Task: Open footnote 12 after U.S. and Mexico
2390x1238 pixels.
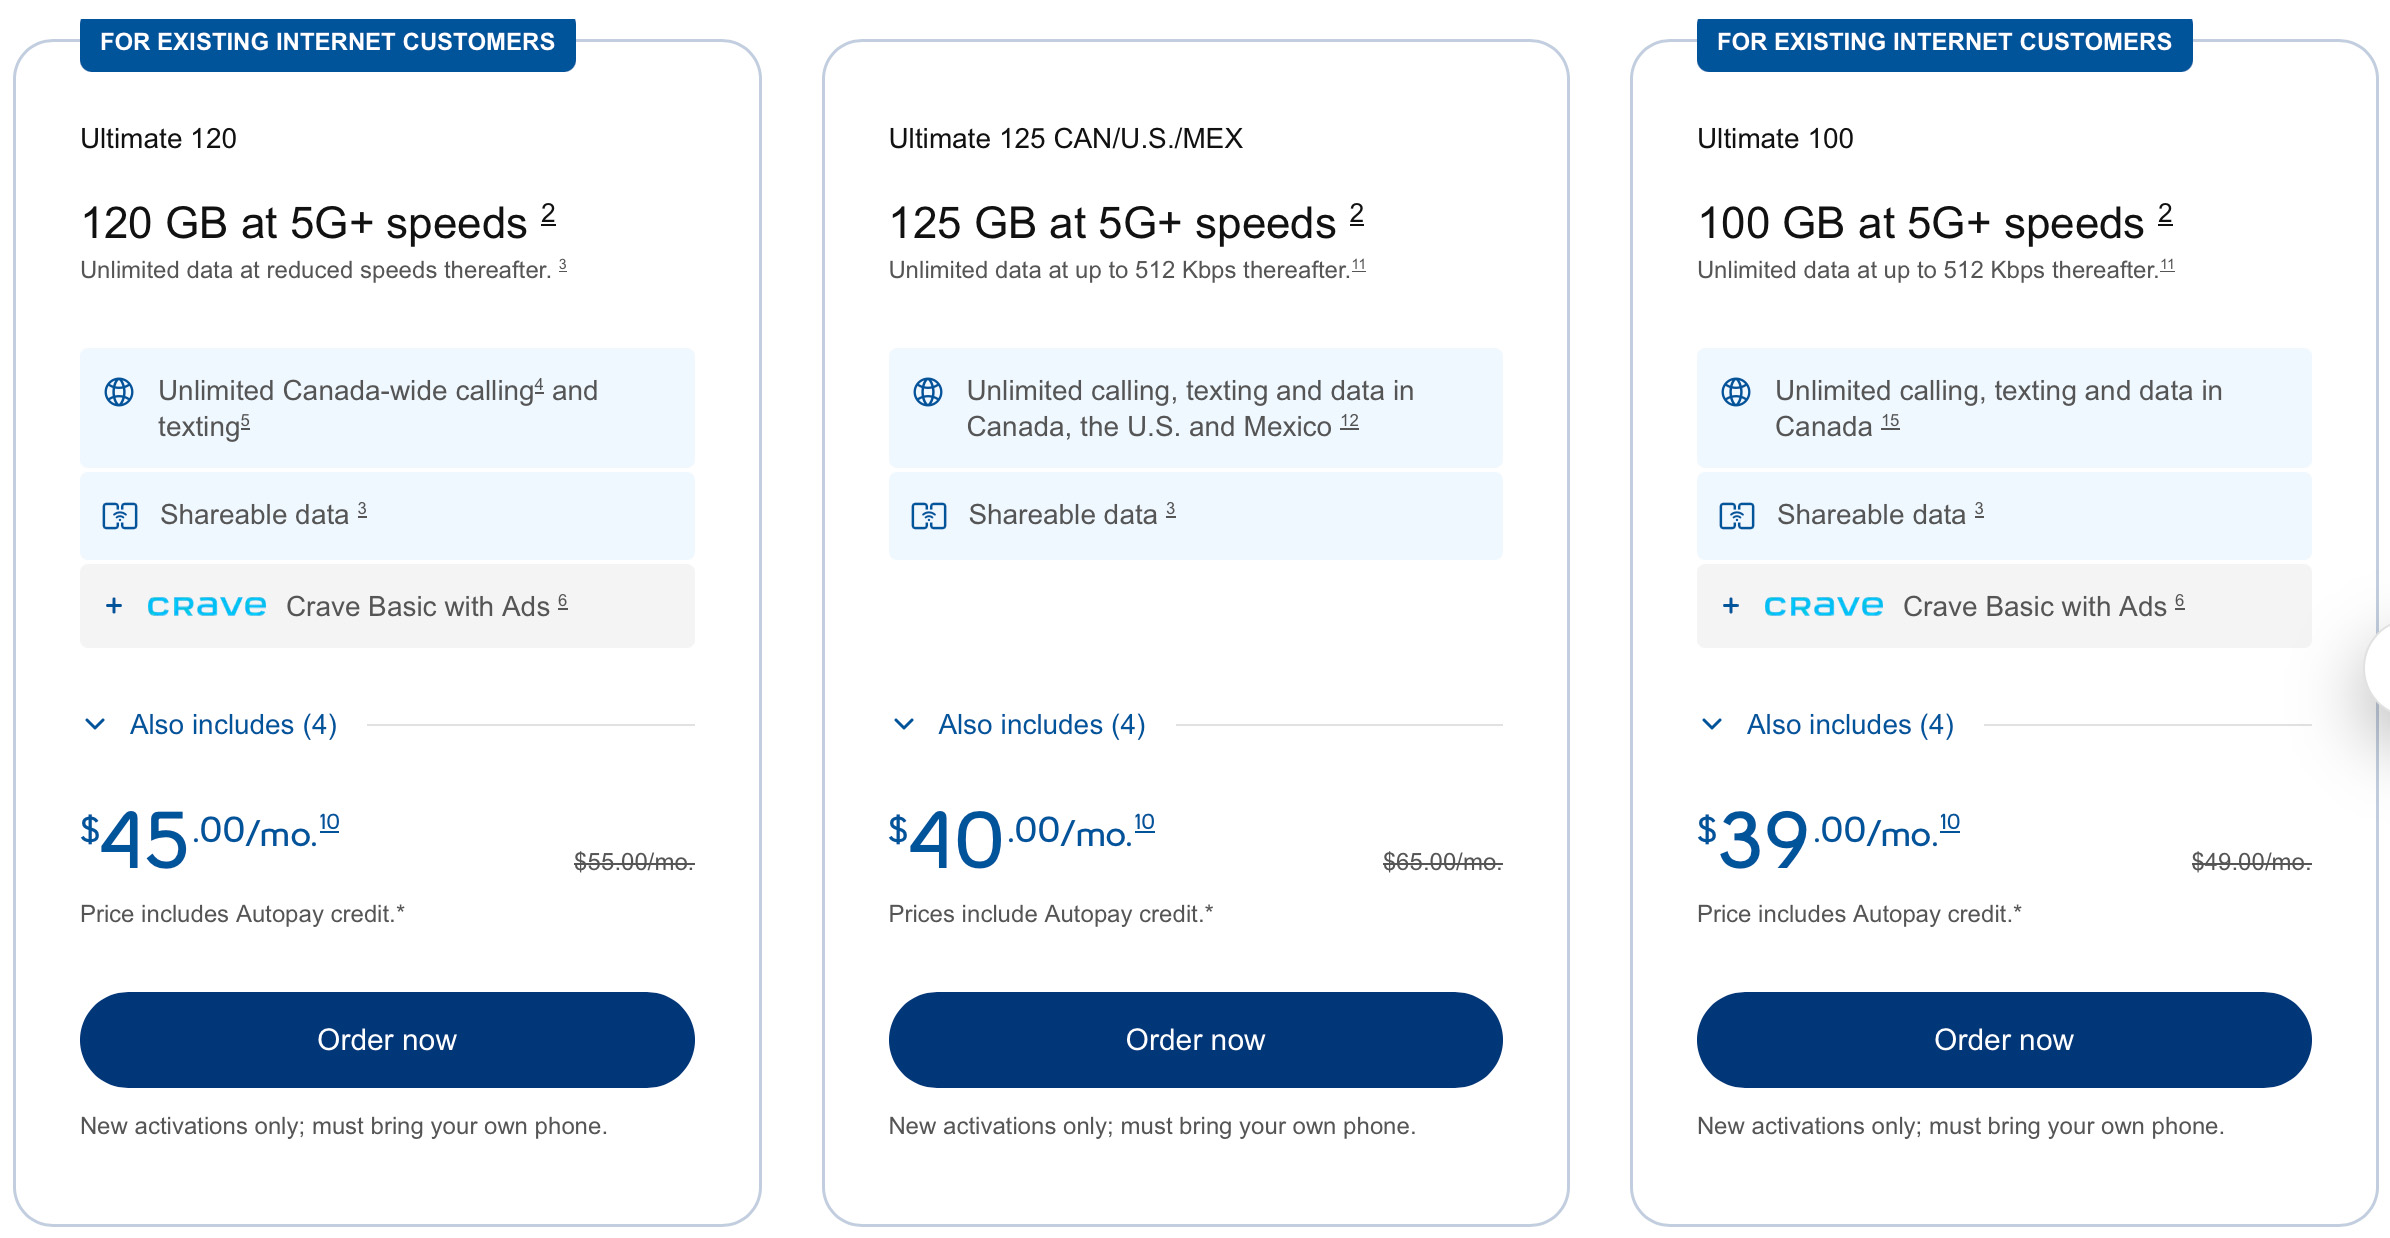Action: (x=1349, y=421)
